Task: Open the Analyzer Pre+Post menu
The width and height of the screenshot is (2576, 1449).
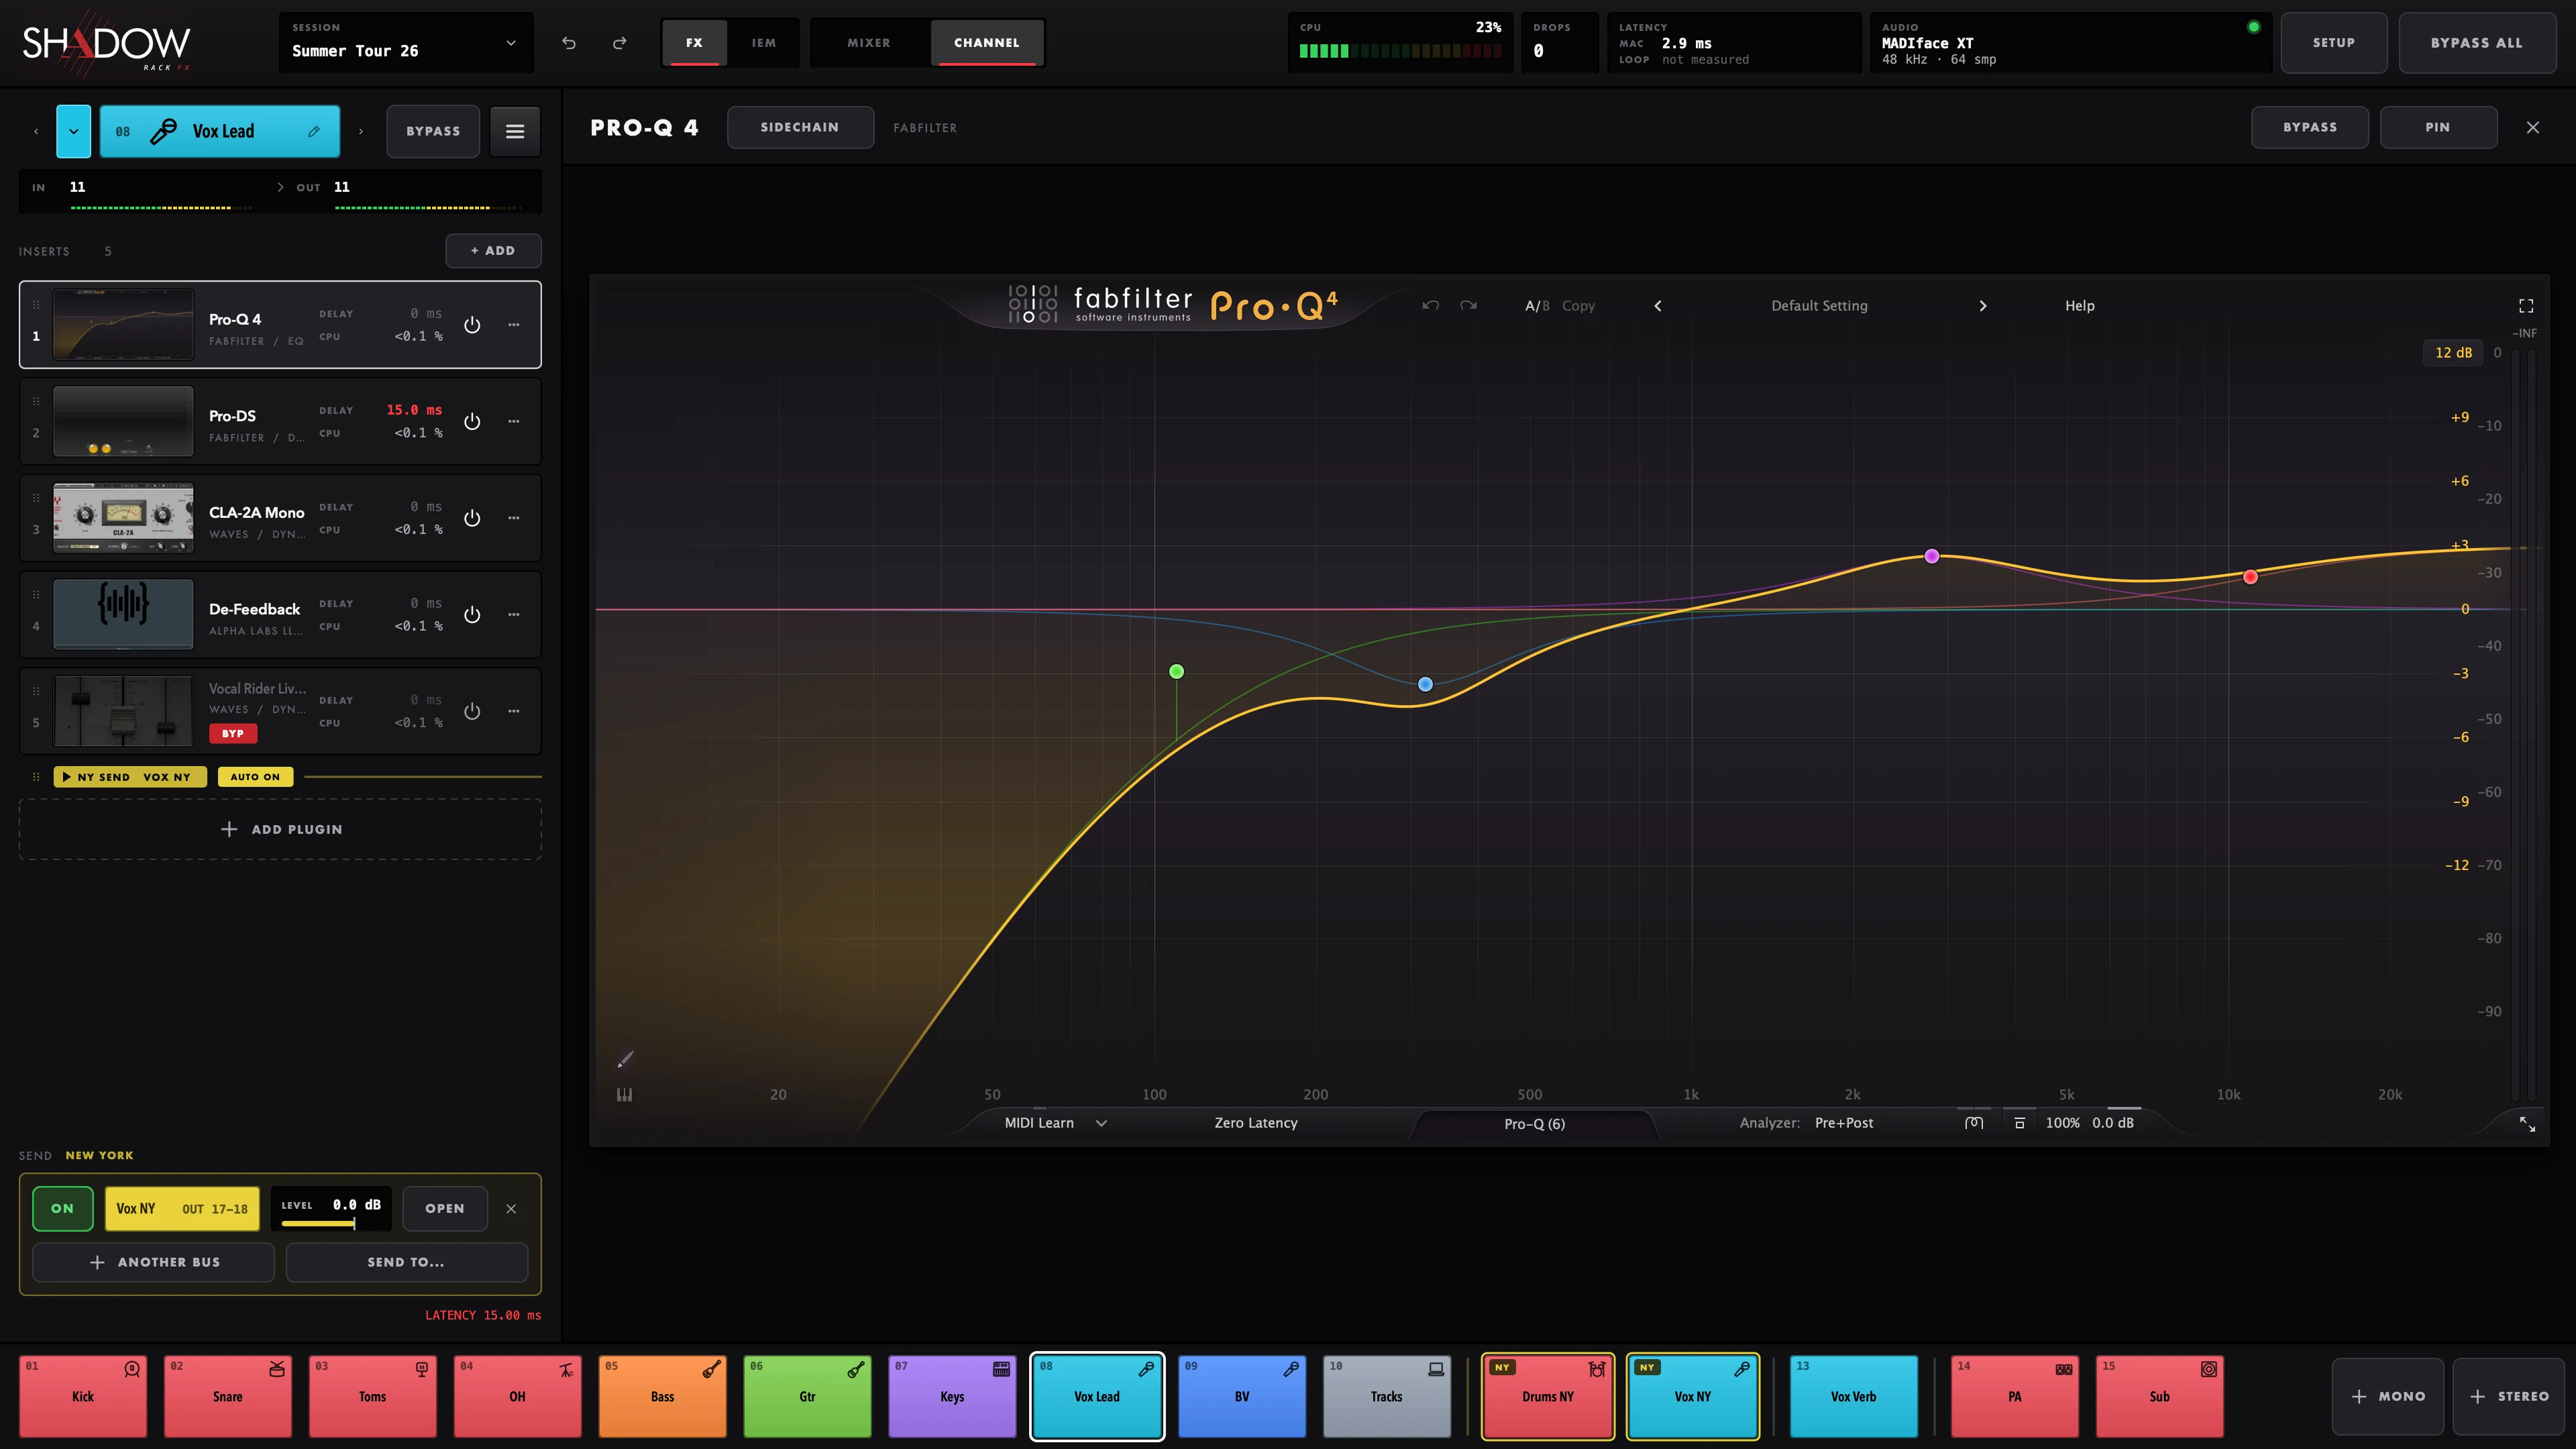Action: click(1844, 1123)
